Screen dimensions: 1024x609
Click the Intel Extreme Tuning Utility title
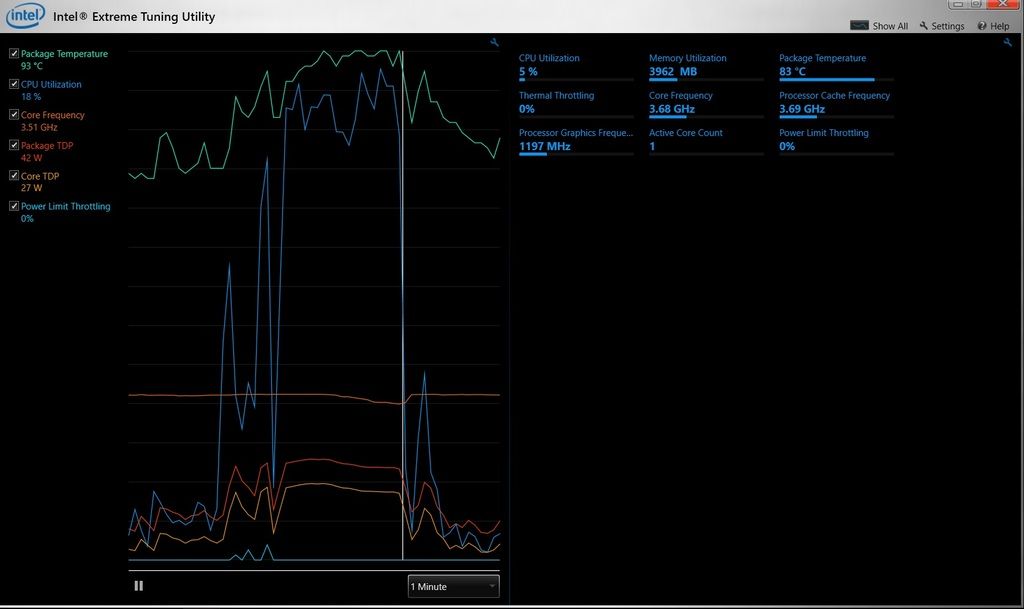click(x=134, y=16)
